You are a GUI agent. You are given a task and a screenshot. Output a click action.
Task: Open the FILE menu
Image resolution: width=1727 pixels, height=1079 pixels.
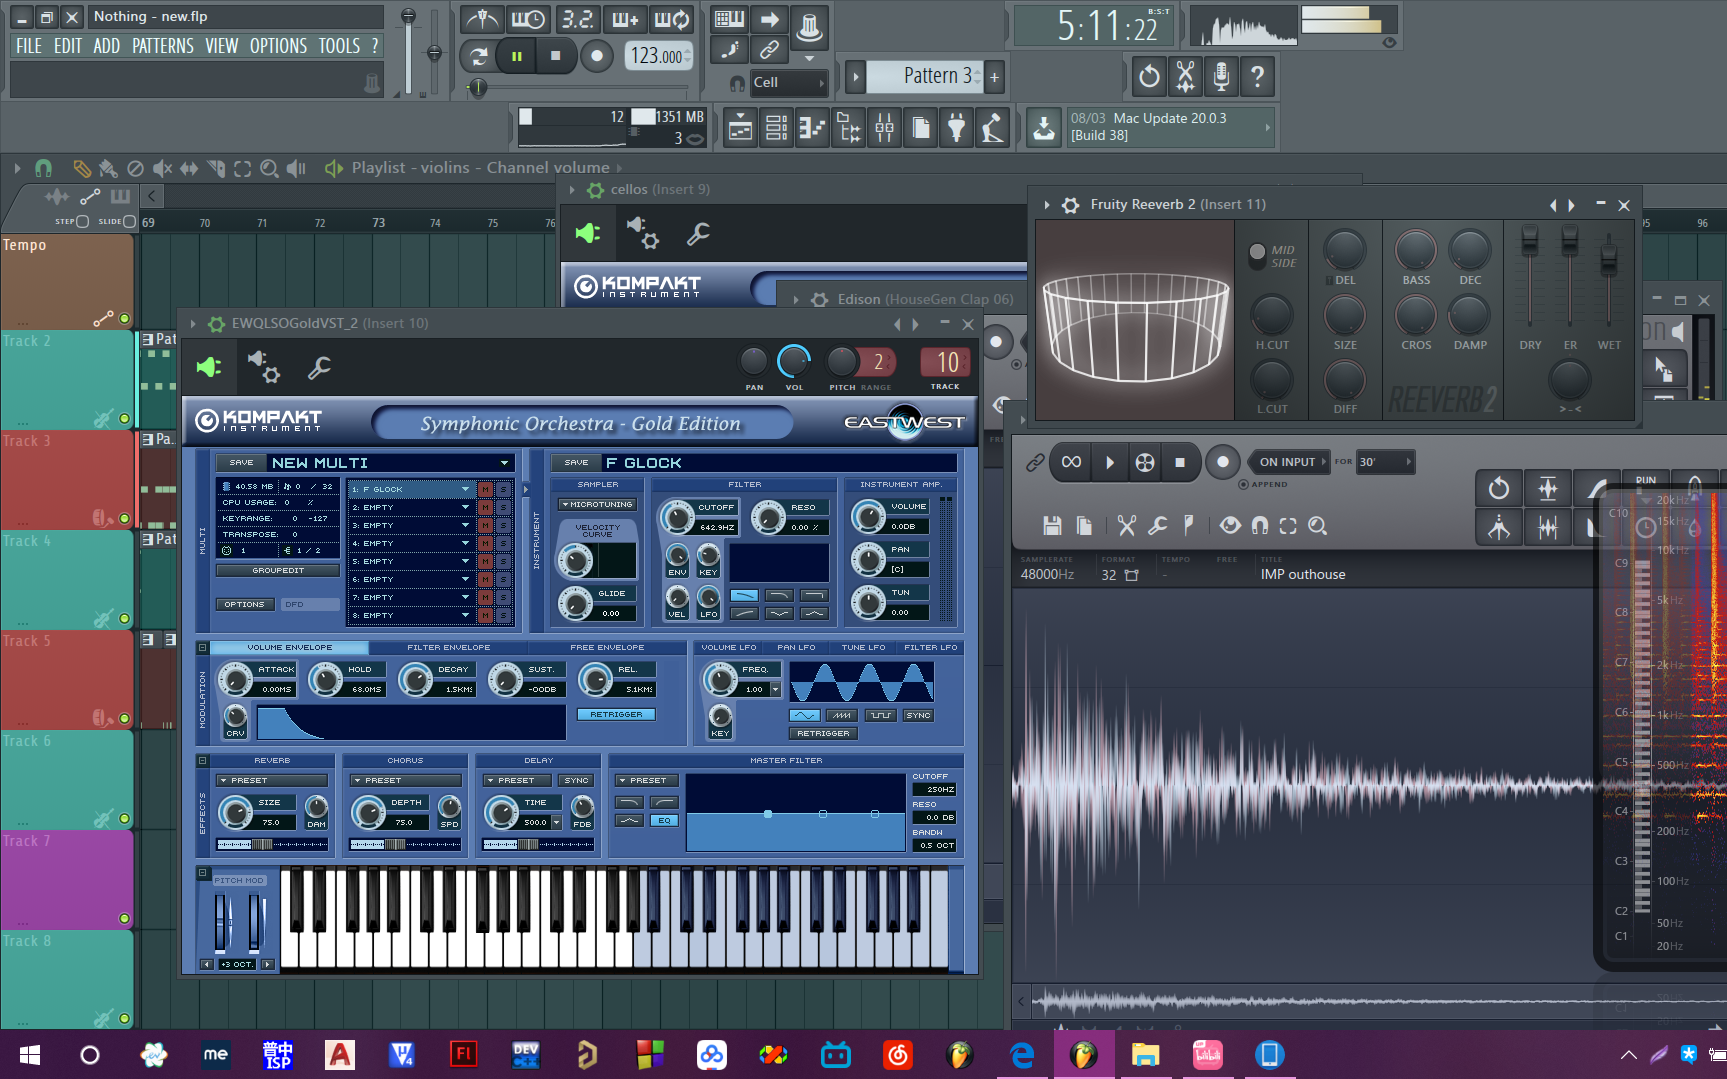29,46
